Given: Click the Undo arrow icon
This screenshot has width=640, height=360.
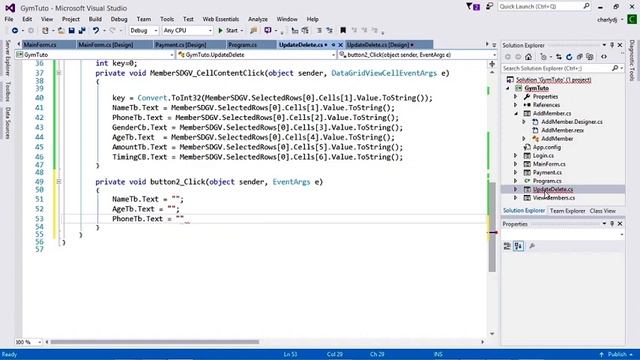Looking at the screenshot, I should pos(96,31).
